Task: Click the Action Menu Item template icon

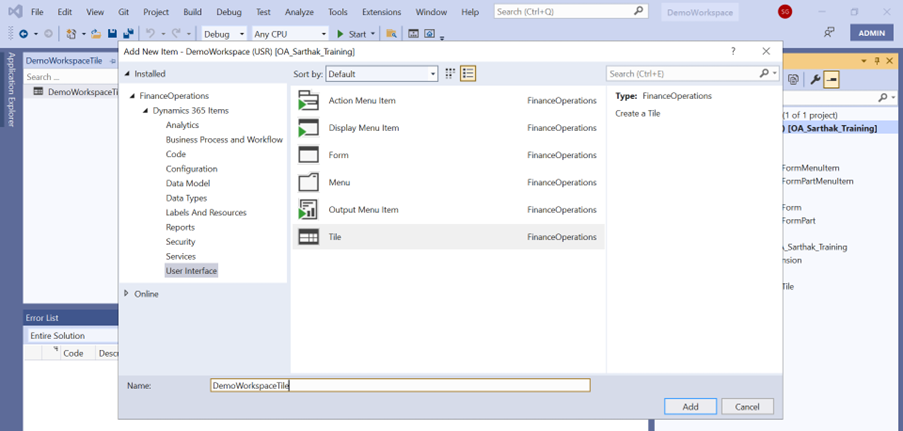Action: pos(308,101)
